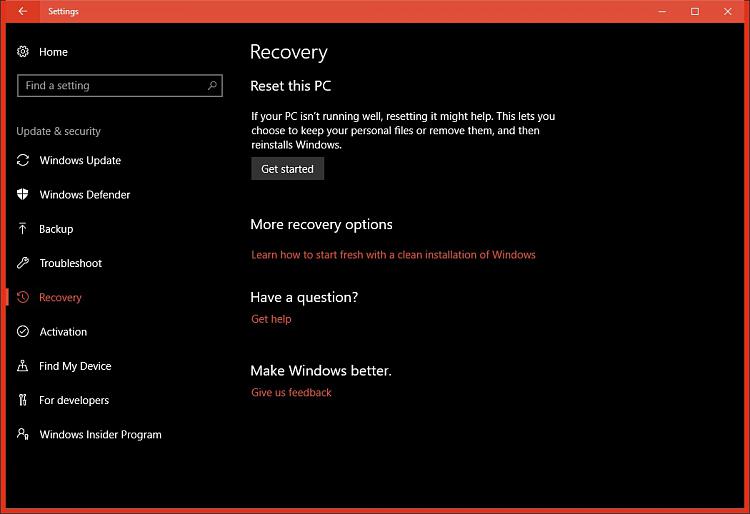Viewport: 750px width, 514px height.
Task: Go to Find My Device
Action: coord(75,366)
